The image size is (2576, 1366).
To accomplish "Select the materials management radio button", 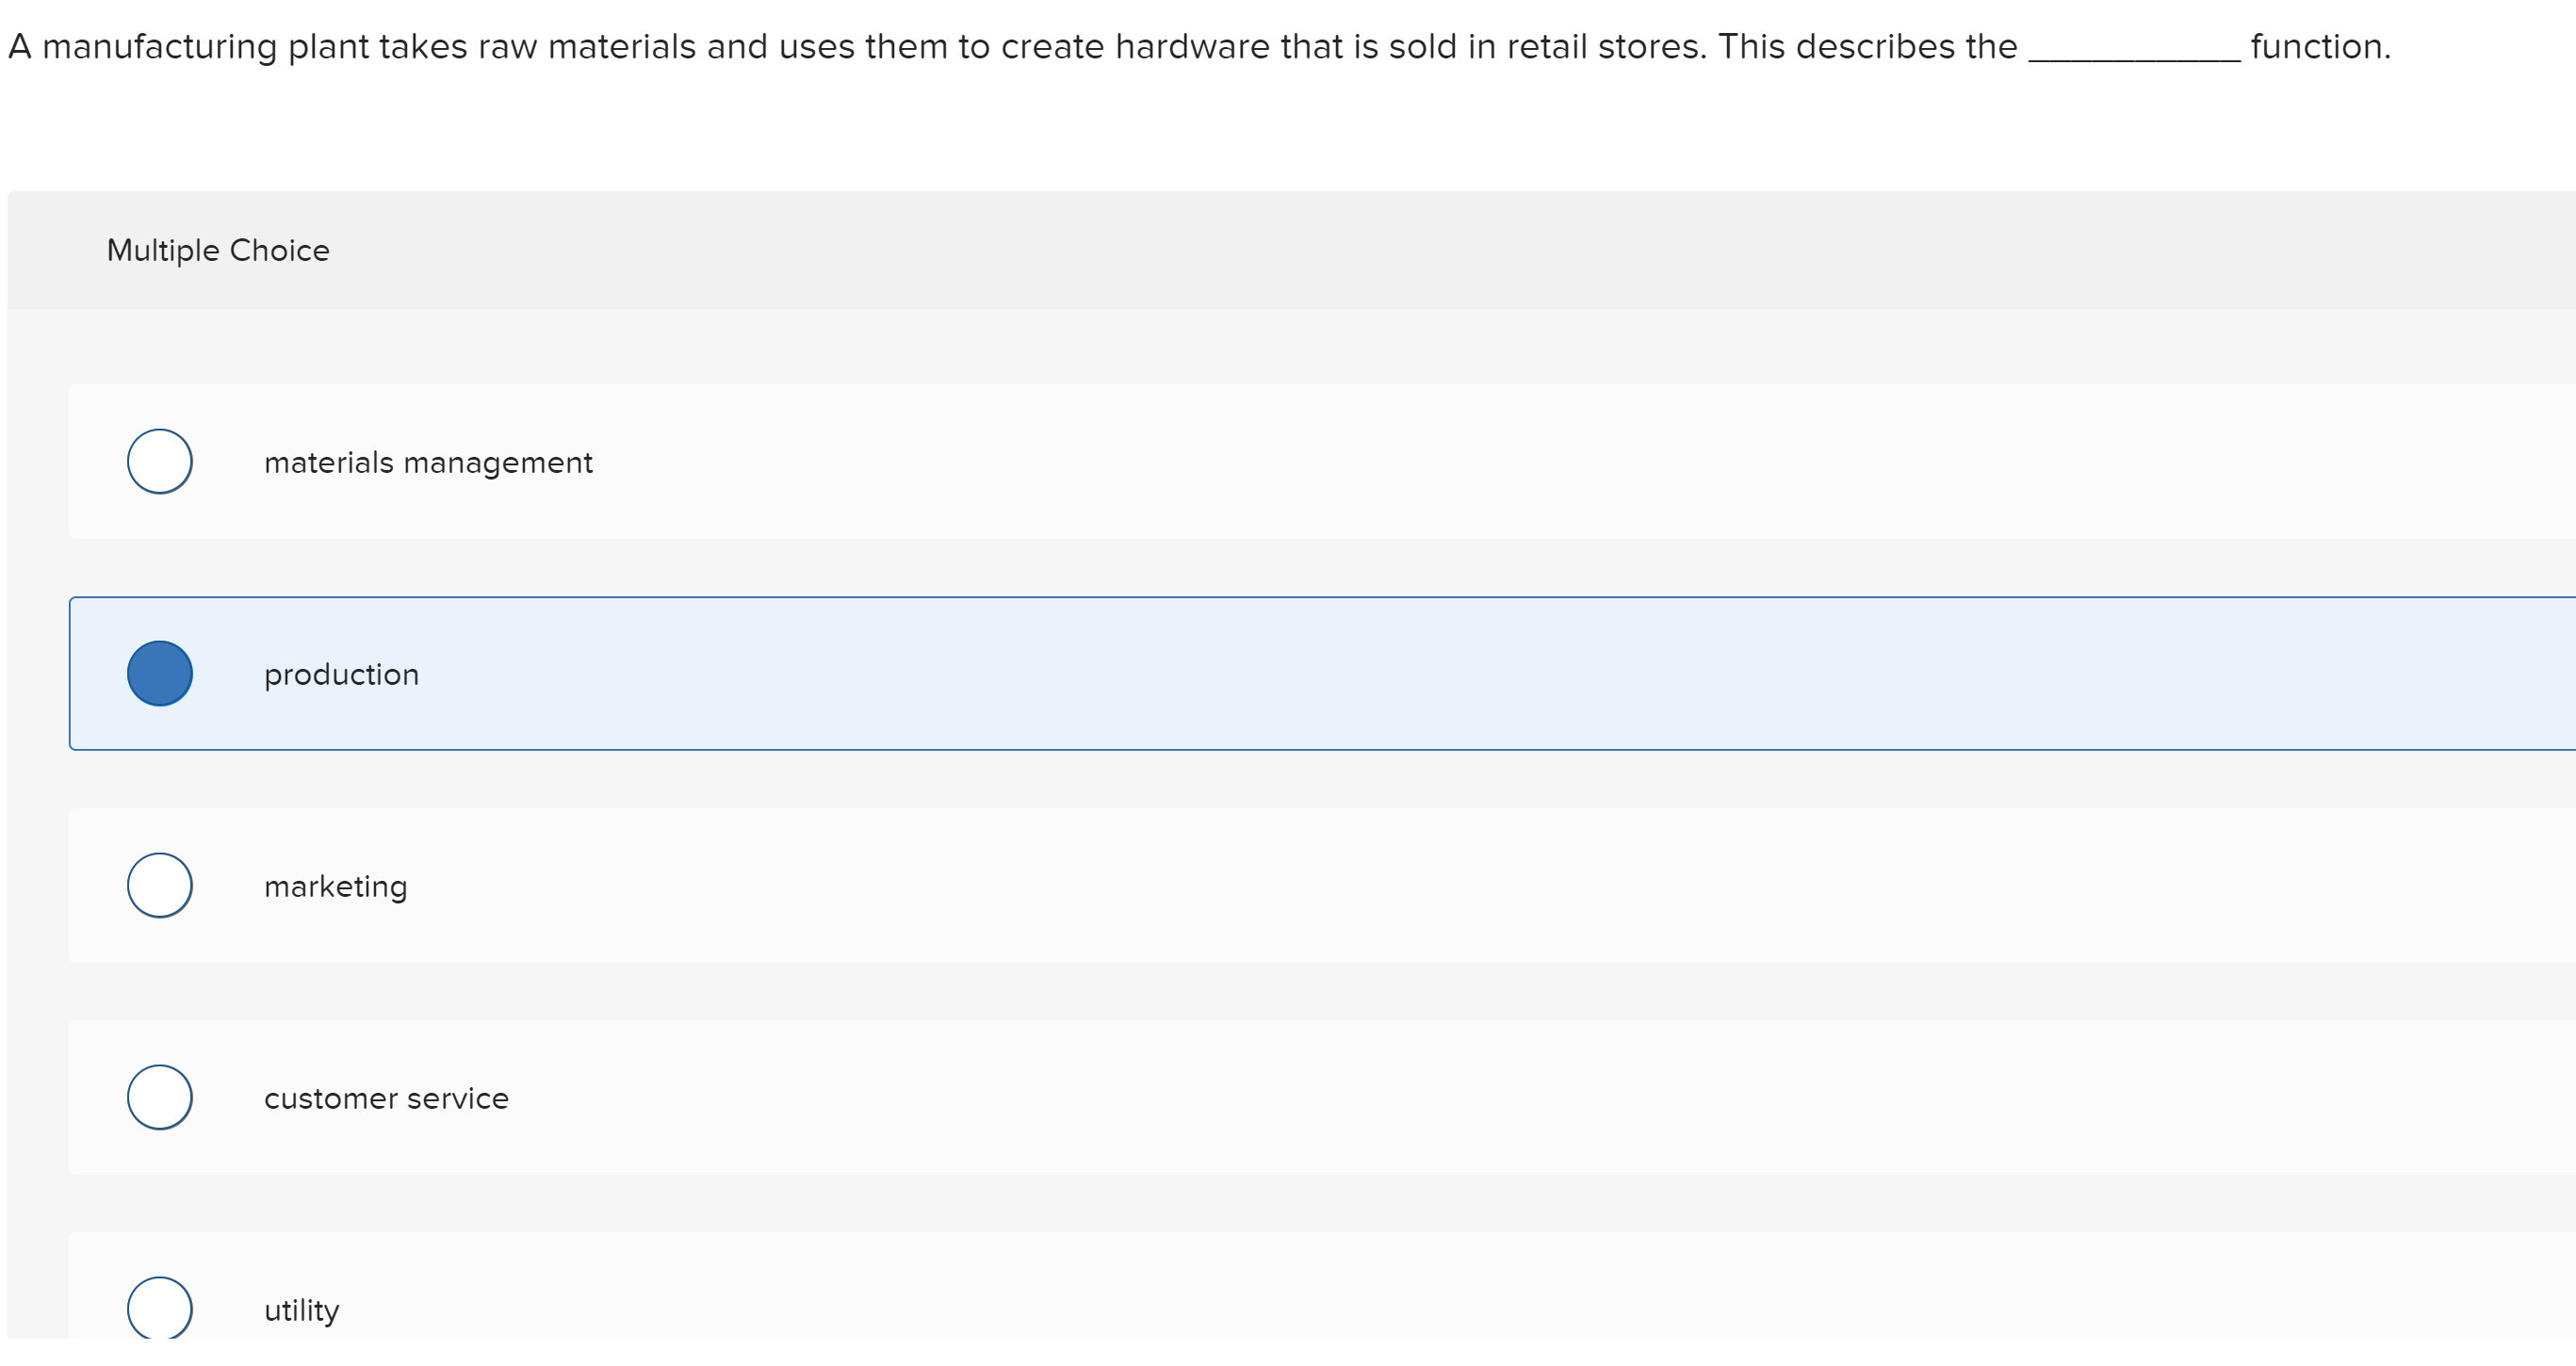I will [159, 461].
